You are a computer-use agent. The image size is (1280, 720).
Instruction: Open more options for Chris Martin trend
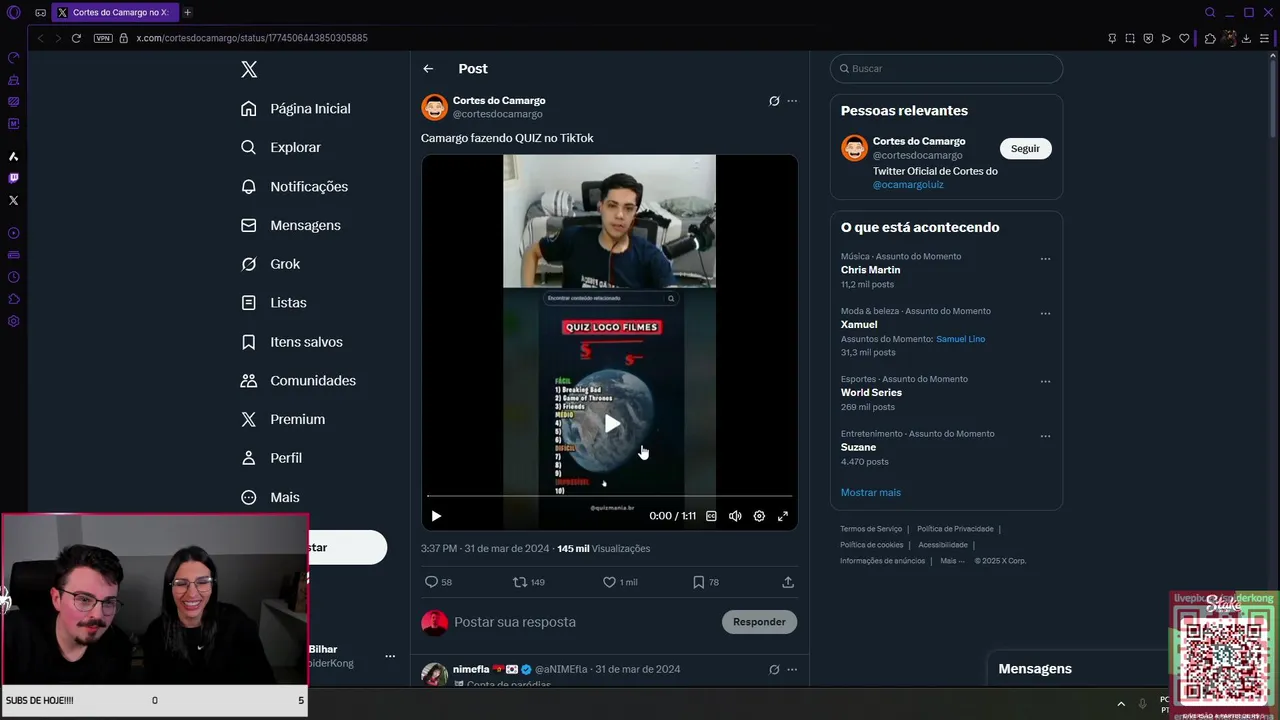coord(1045,259)
